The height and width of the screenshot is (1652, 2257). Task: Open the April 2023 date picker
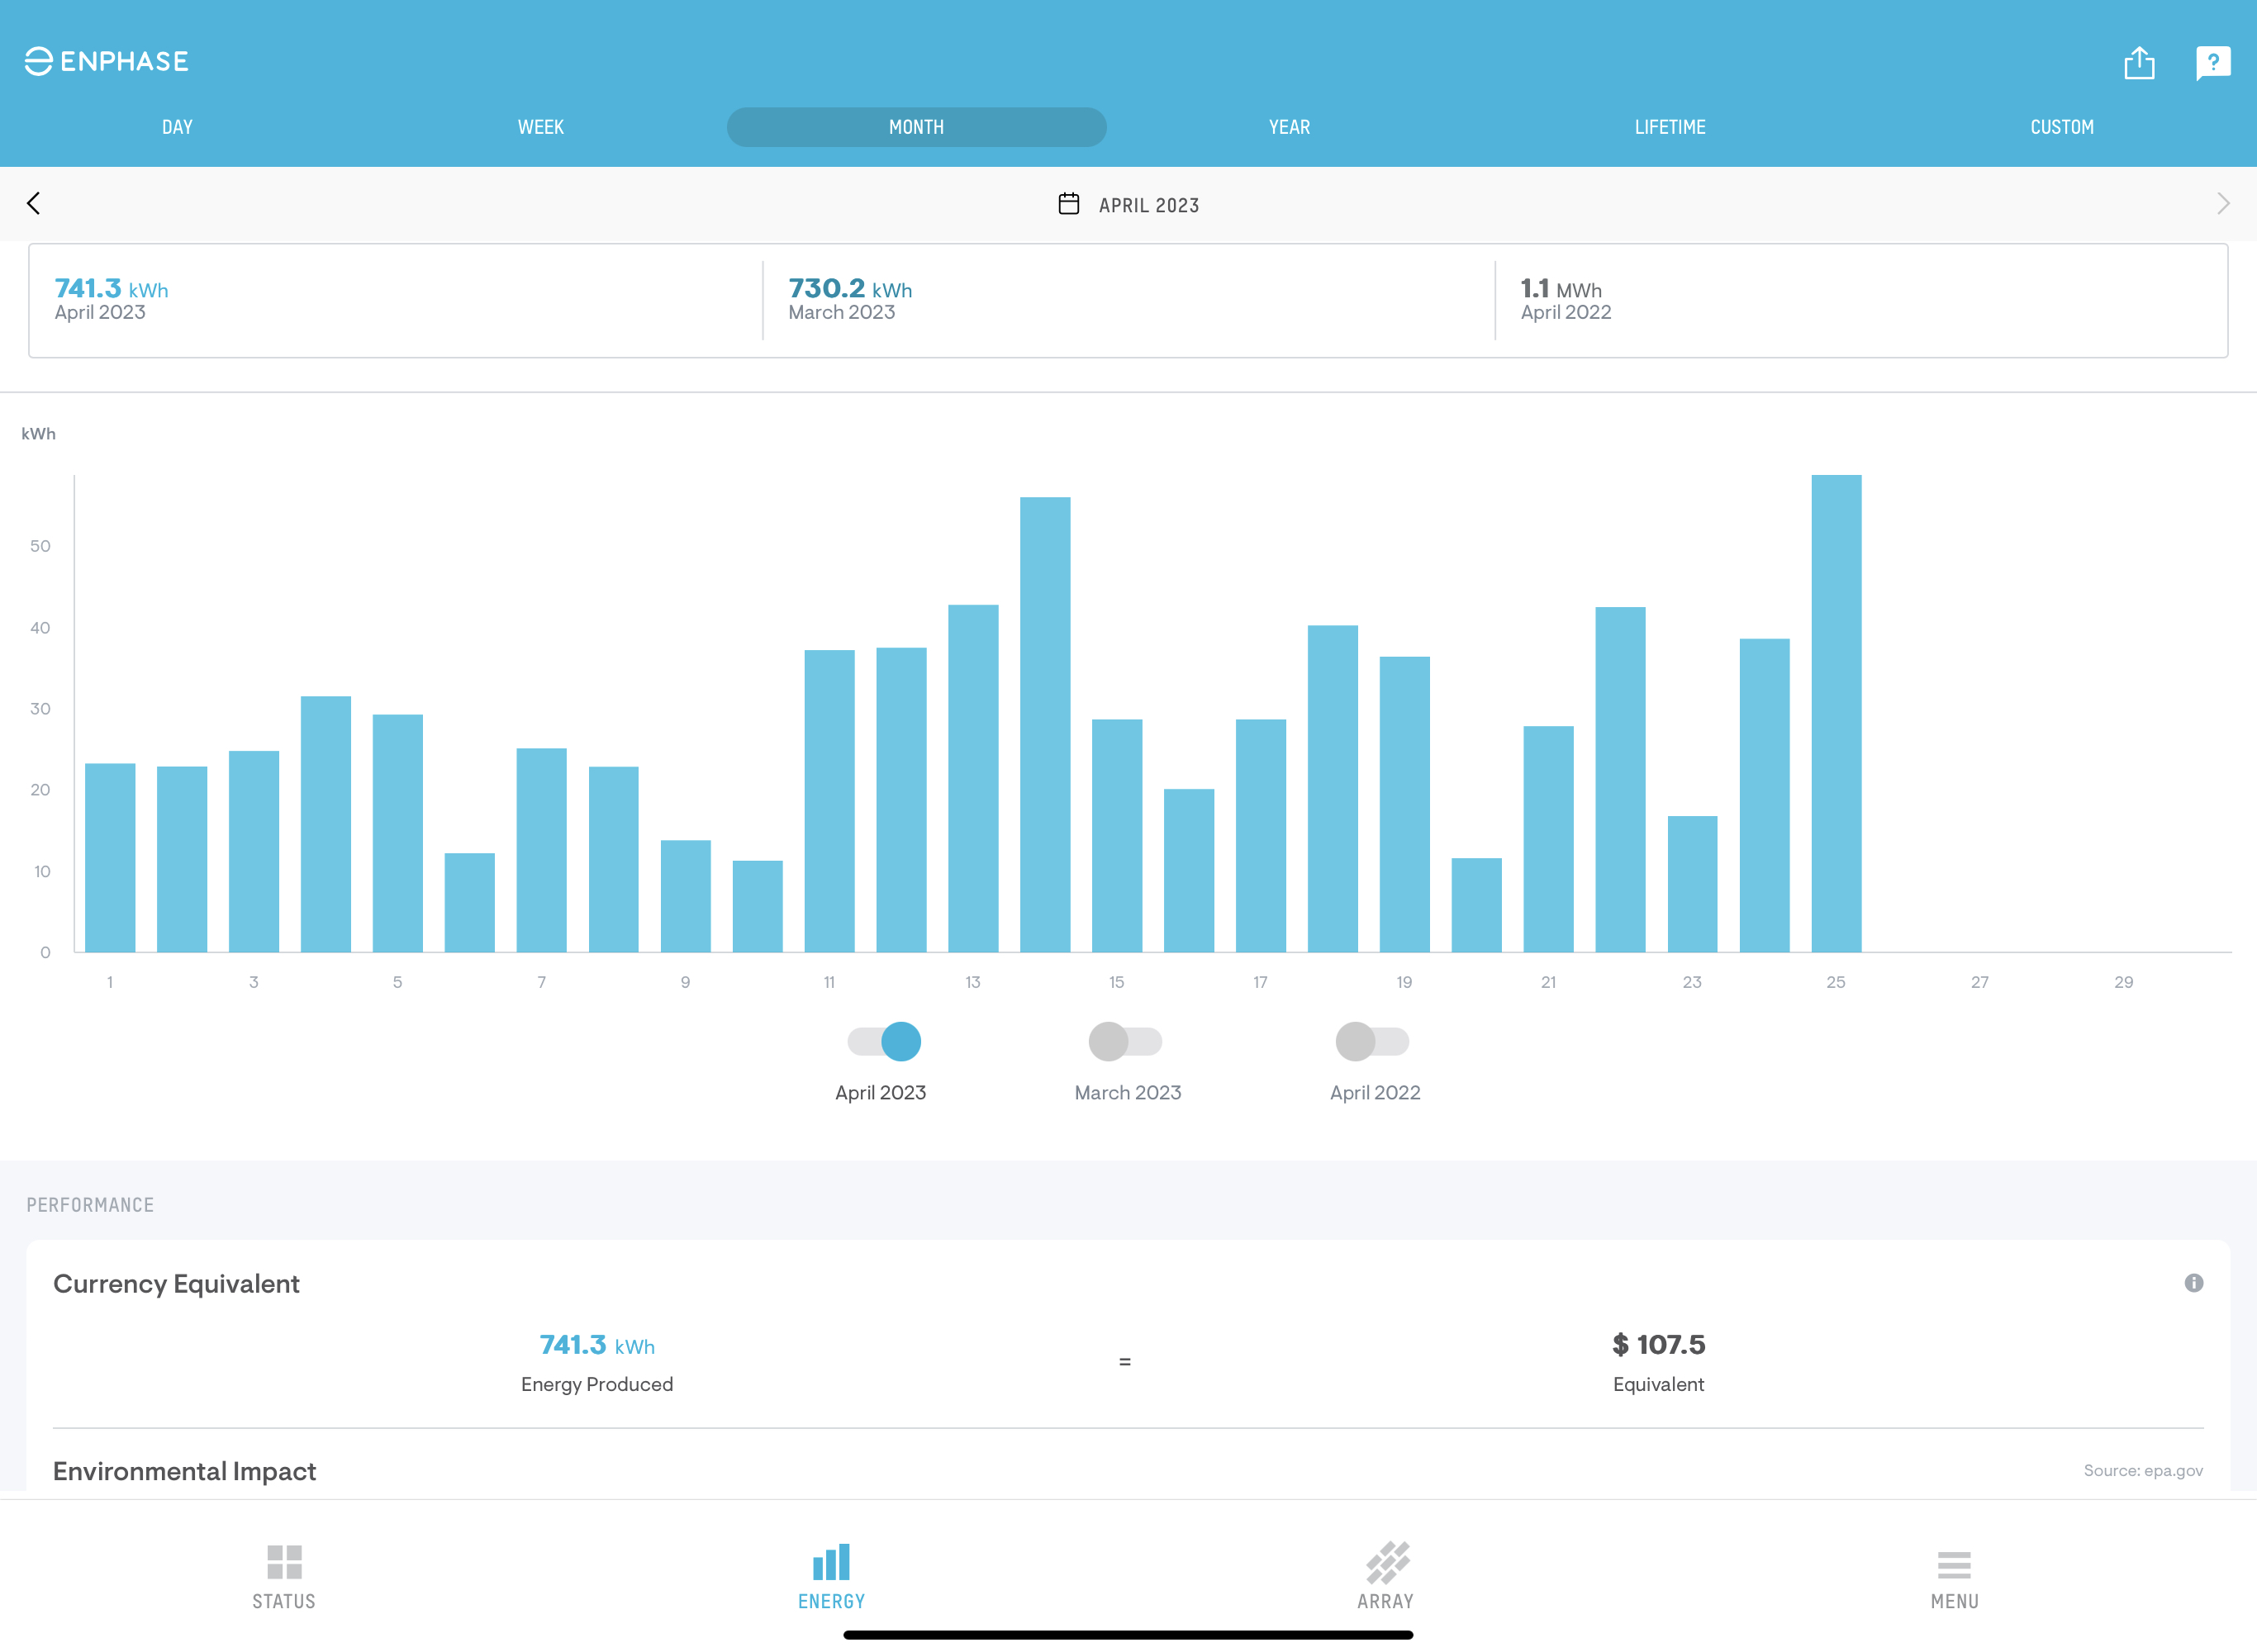(x=1128, y=205)
